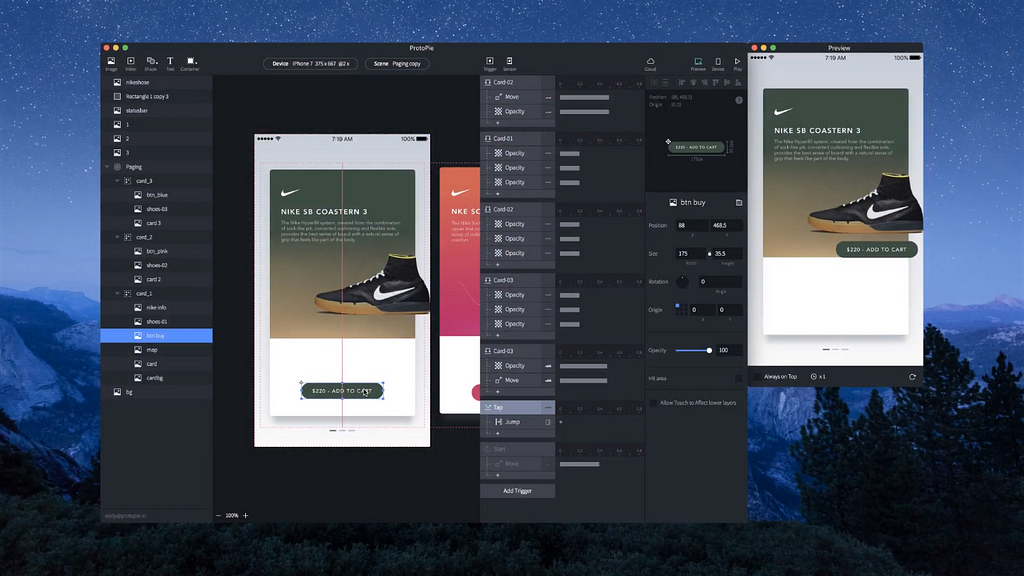1024x576 pixels.
Task: Open the Sensor icon in toolbar
Action: [x=509, y=63]
